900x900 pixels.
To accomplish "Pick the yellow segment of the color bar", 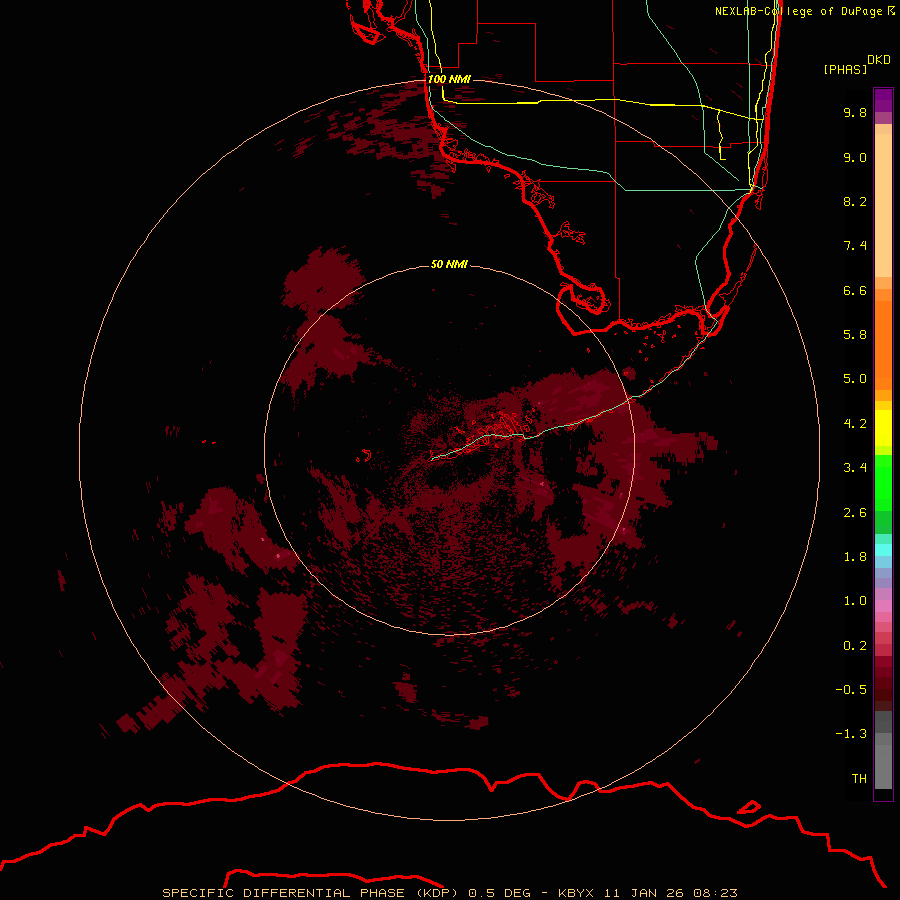I will (883, 428).
